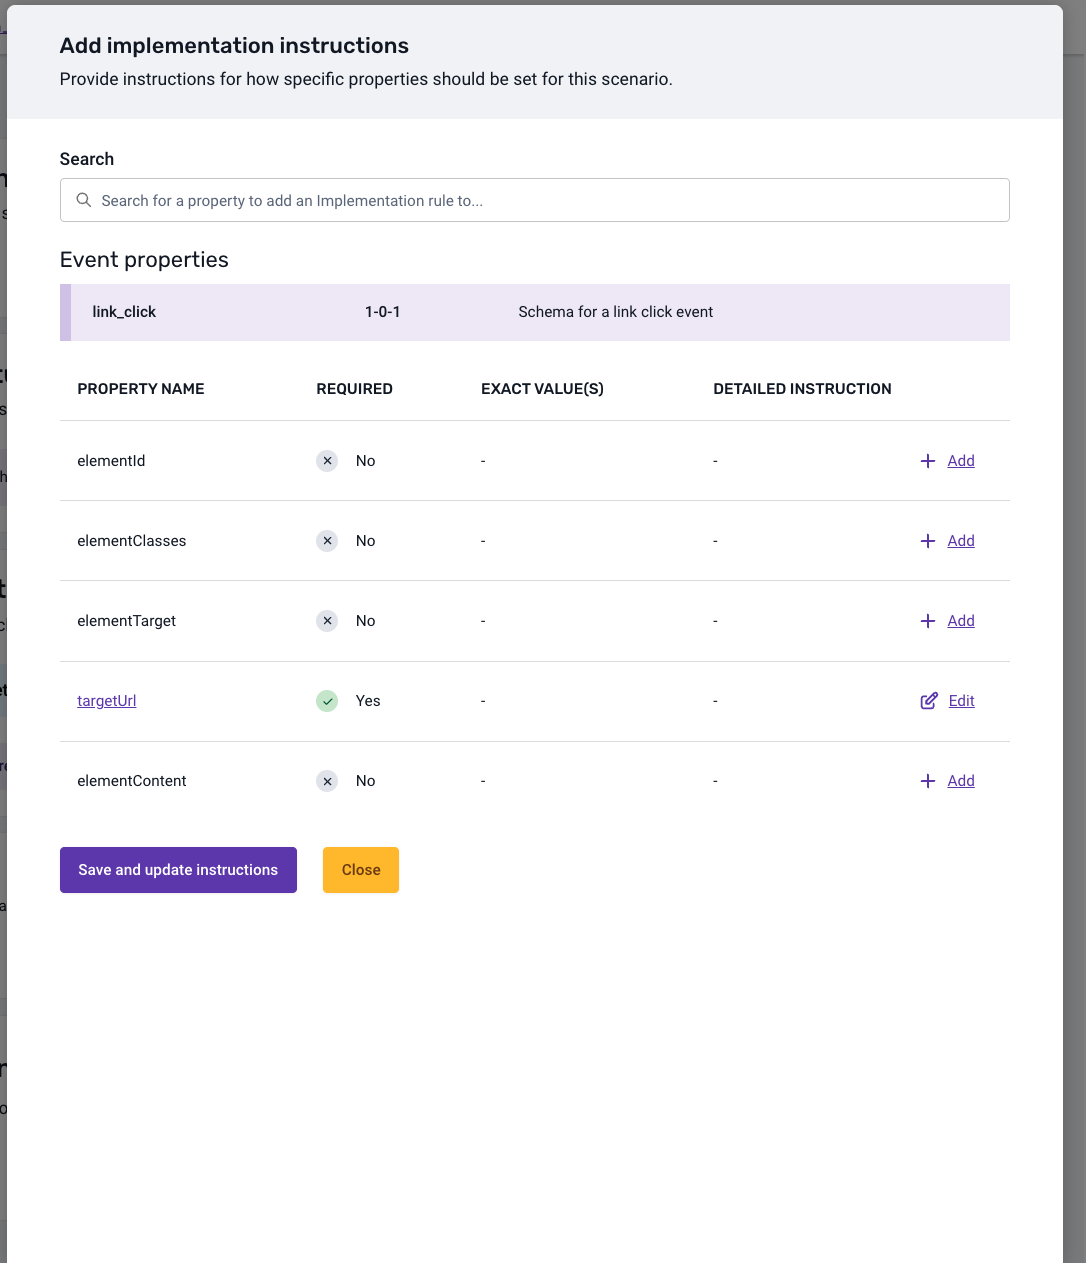The width and height of the screenshot is (1086, 1263).
Task: Click the search magnifier icon
Action: click(x=84, y=200)
